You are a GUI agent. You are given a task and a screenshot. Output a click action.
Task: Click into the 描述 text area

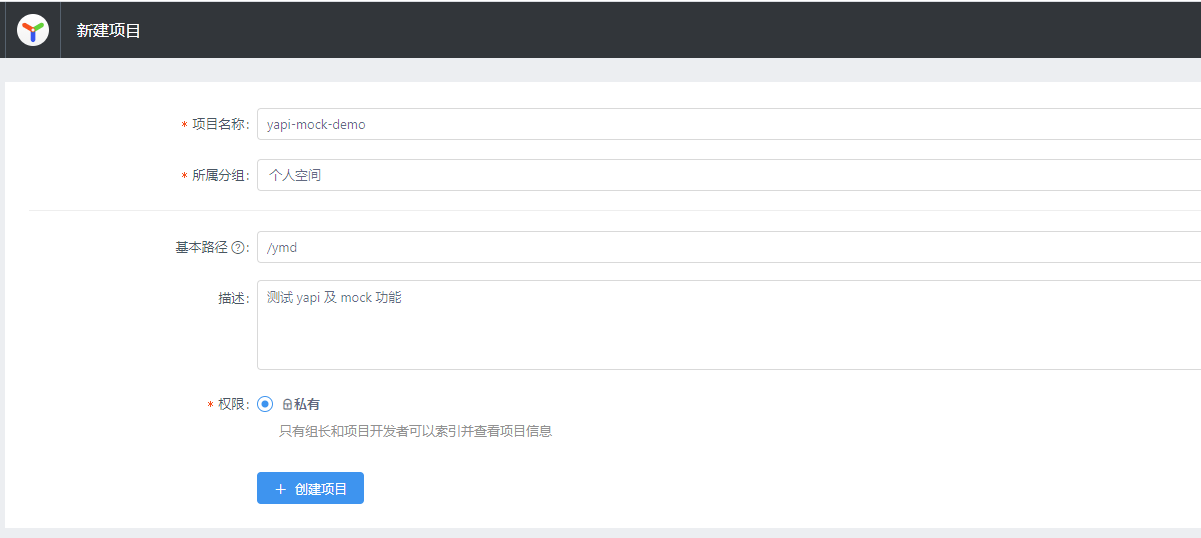click(729, 325)
